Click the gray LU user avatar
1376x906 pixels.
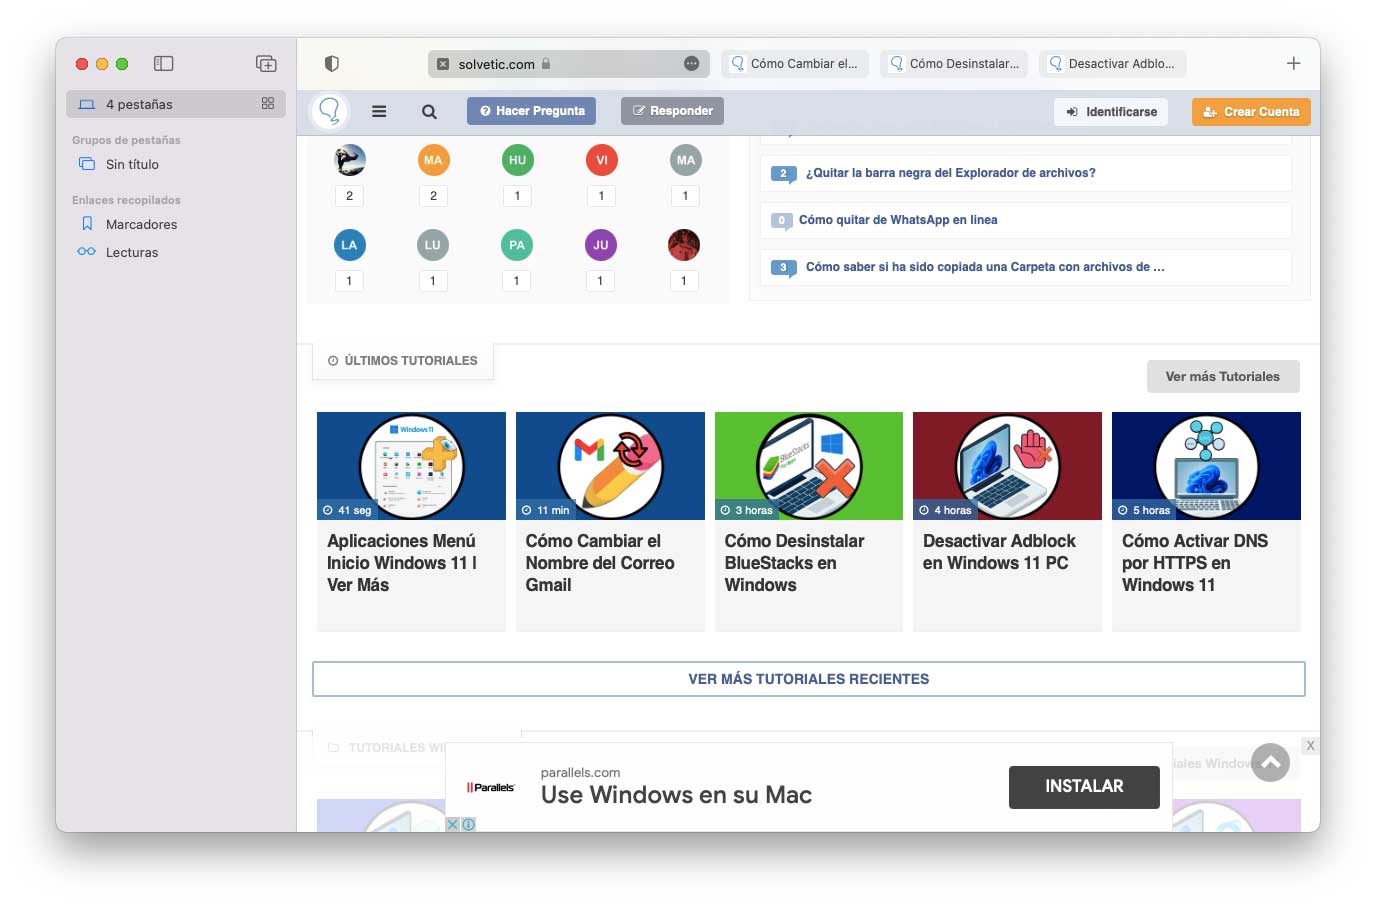[433, 245]
